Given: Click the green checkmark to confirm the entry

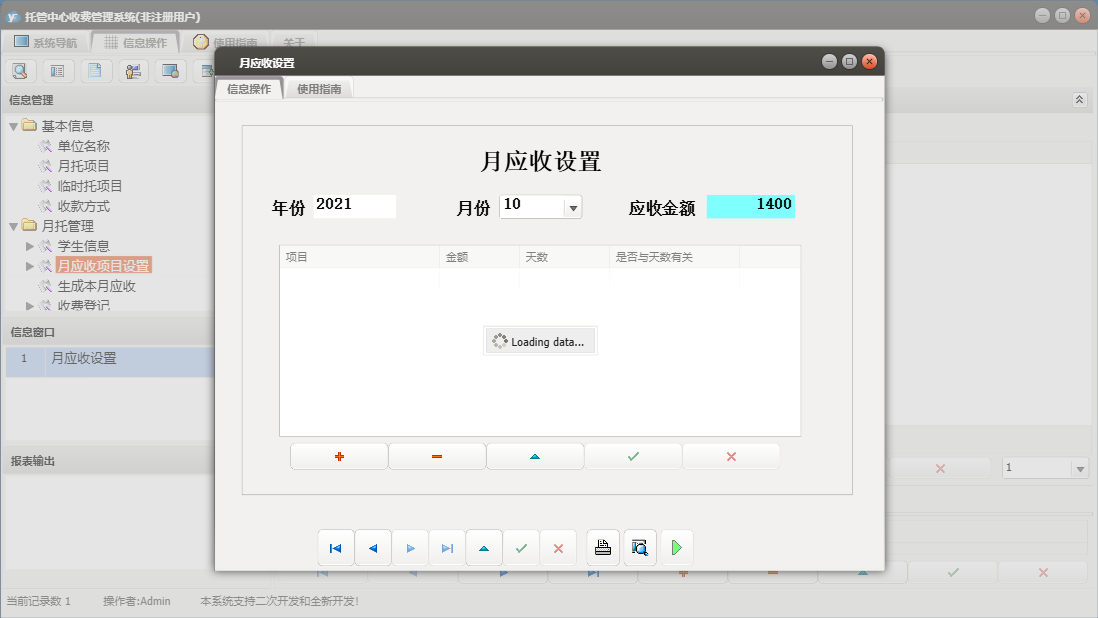Looking at the screenshot, I should pyautogui.click(x=632, y=456).
